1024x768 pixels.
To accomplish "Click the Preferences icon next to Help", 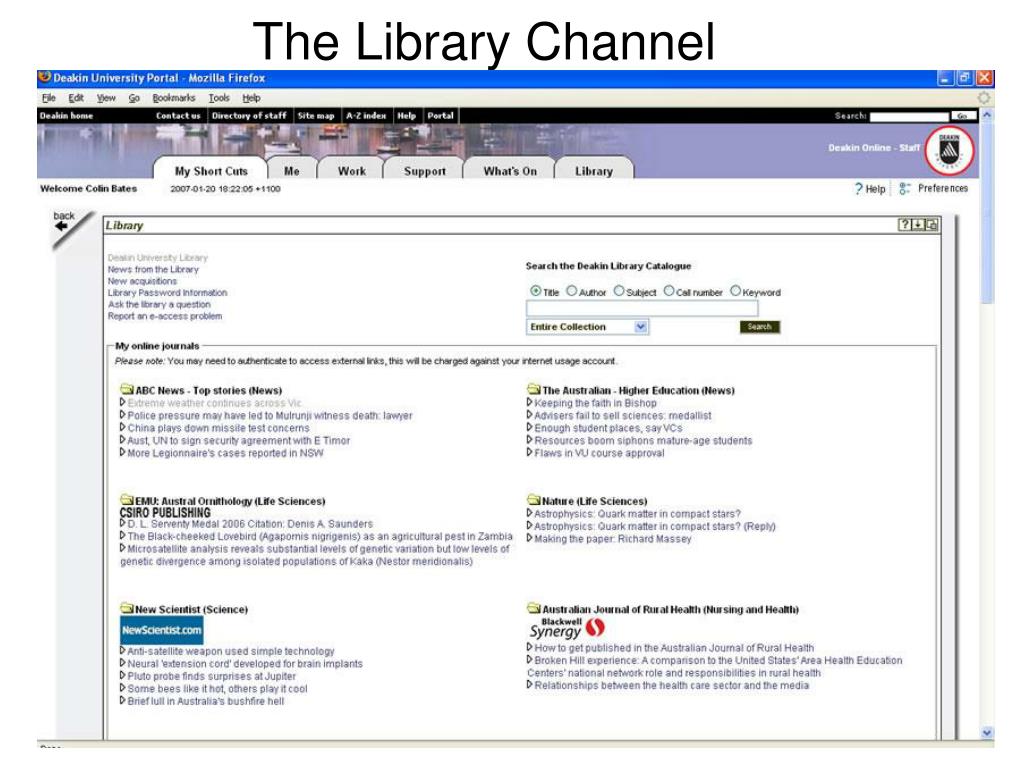I will [904, 189].
